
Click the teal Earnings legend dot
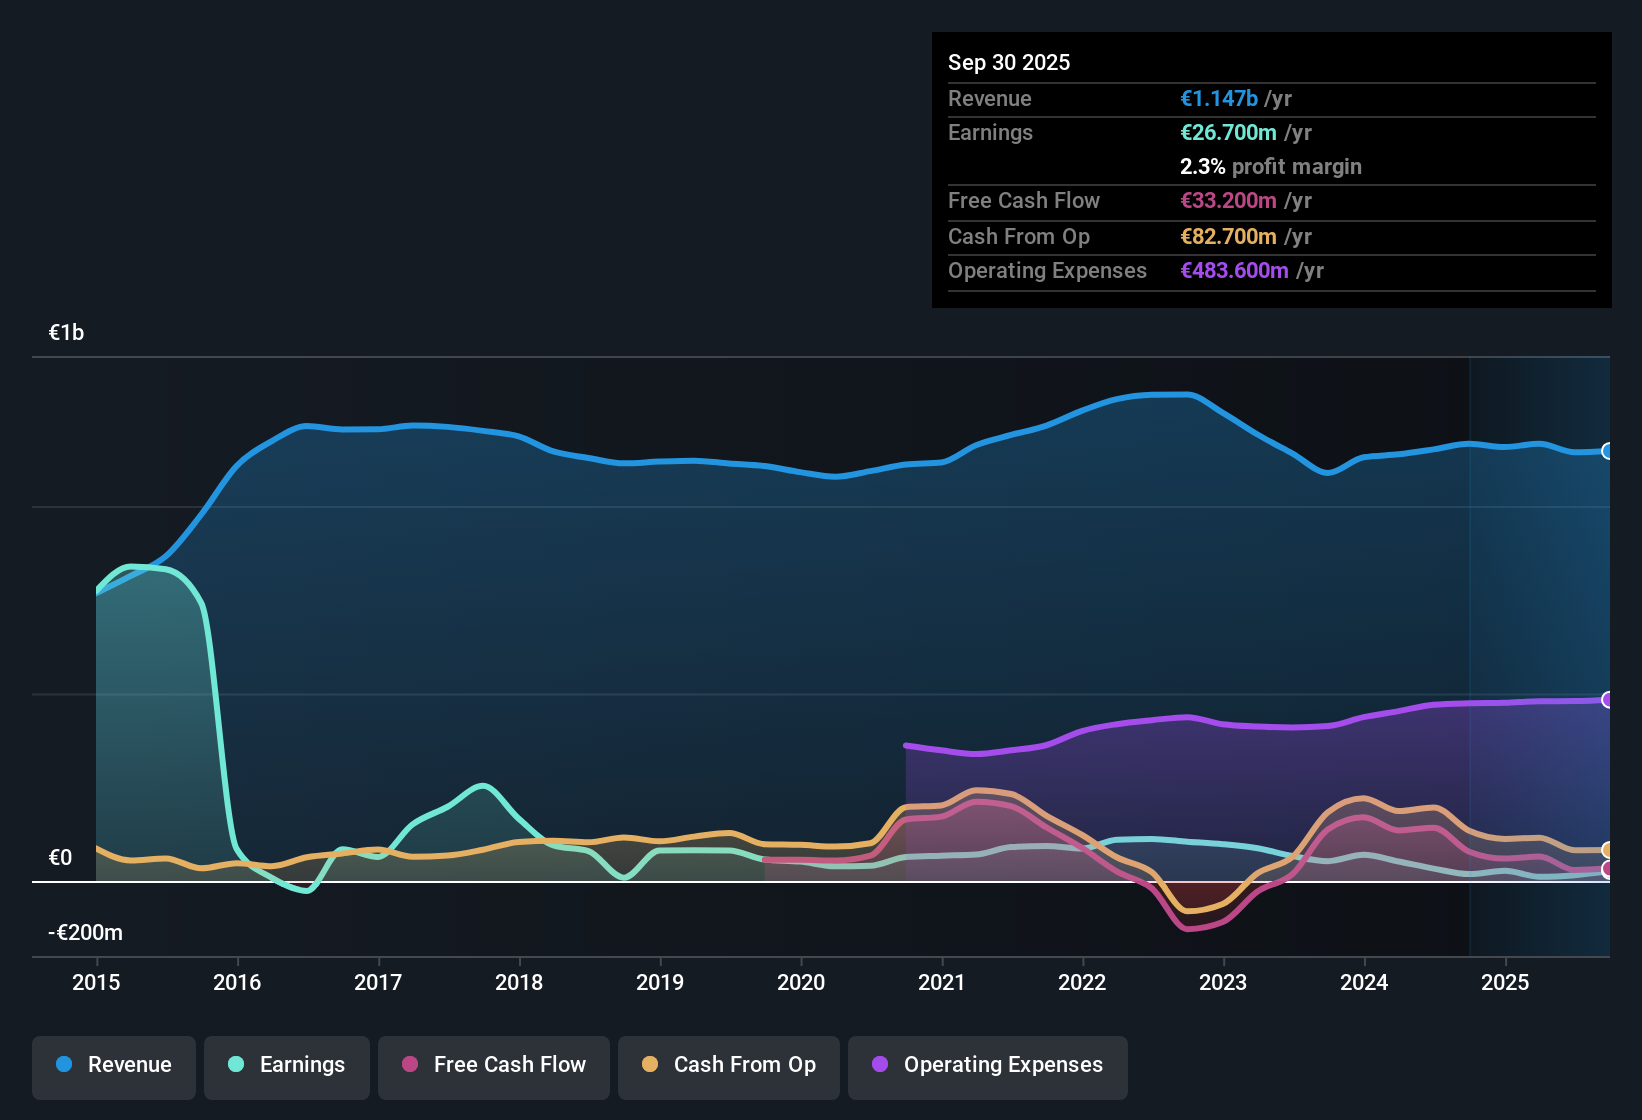coord(236,1065)
